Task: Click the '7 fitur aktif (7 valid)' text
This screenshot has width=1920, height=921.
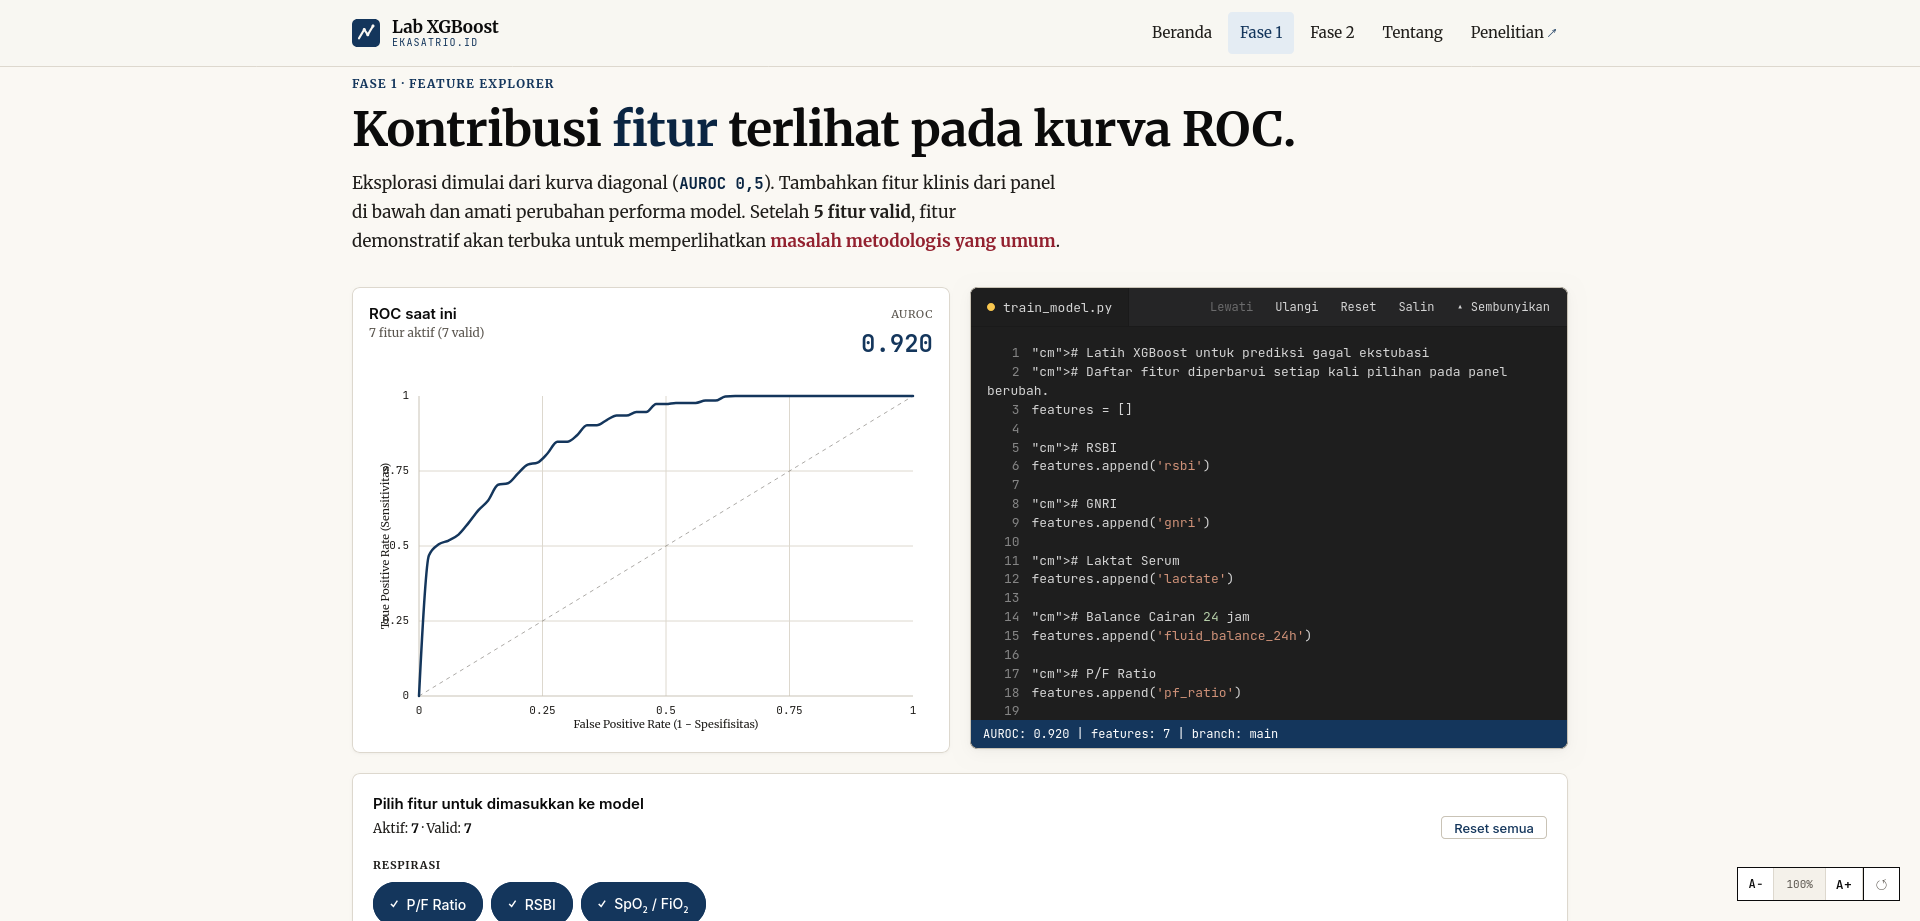Action: [426, 333]
